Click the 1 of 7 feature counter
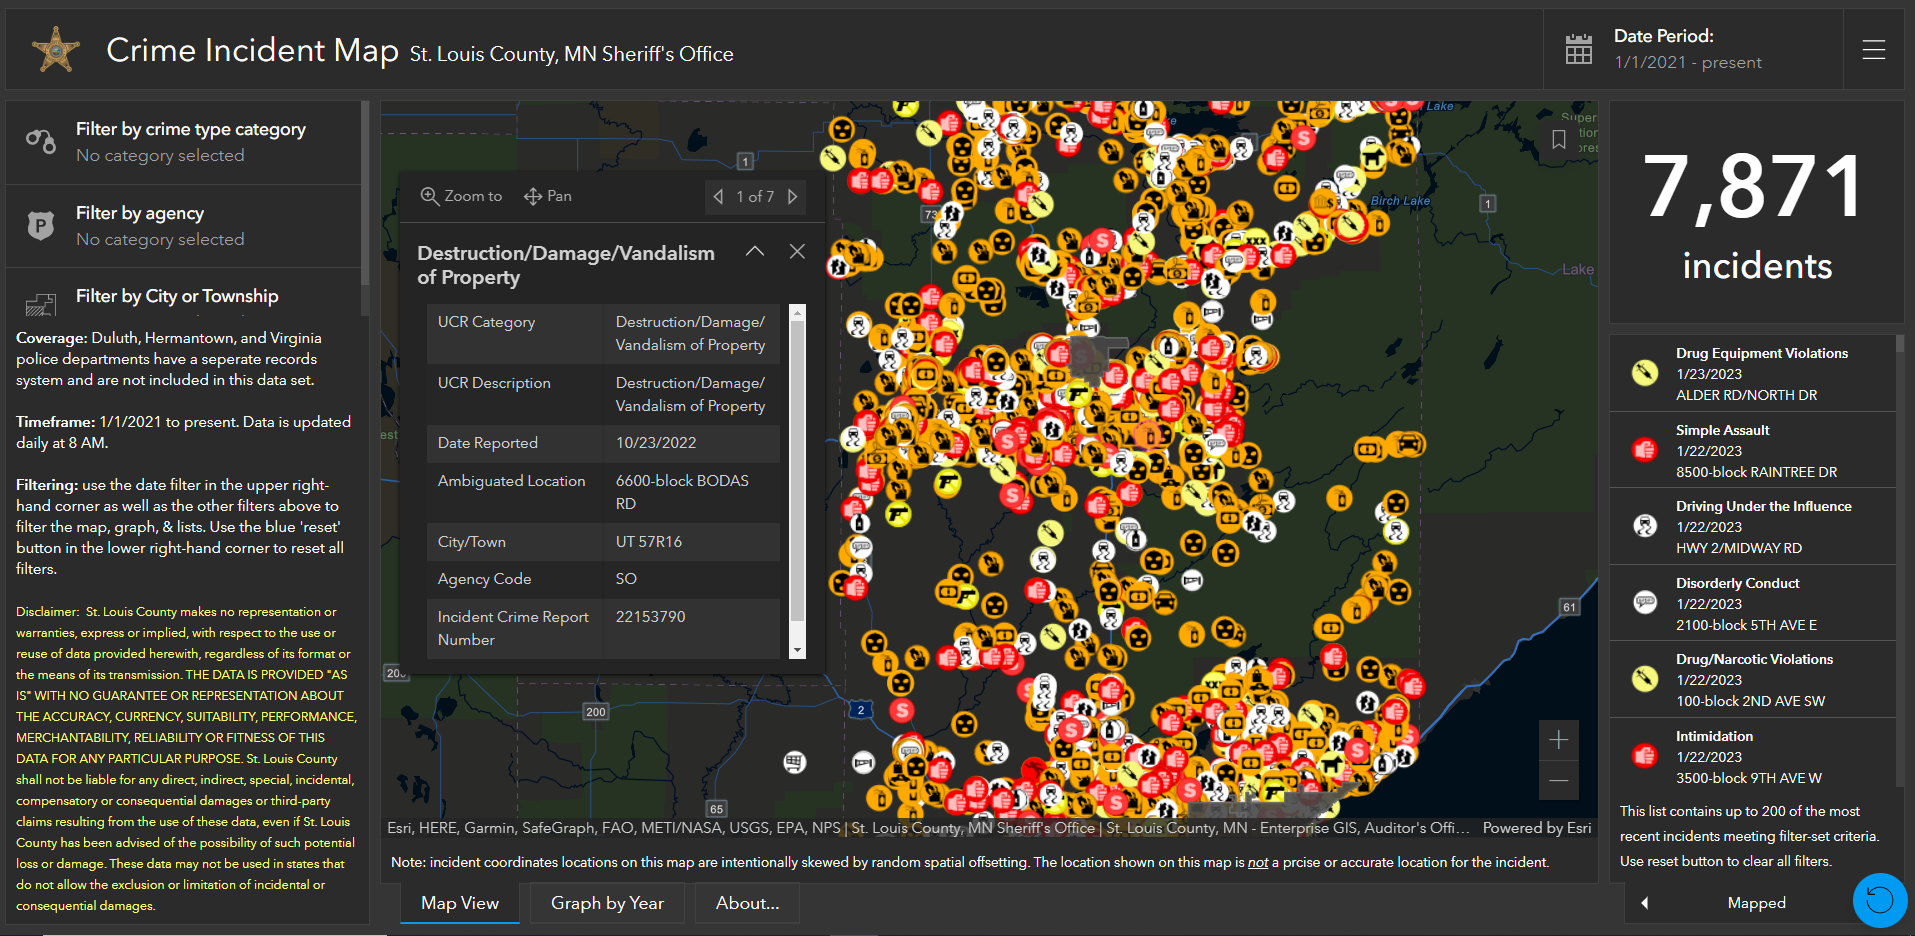 click(x=755, y=197)
